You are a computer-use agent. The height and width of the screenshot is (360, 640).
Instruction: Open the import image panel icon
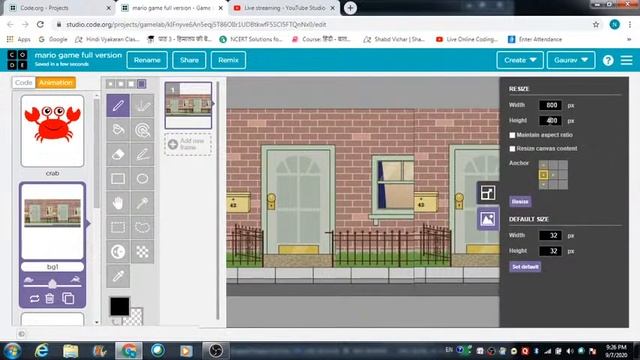488,219
